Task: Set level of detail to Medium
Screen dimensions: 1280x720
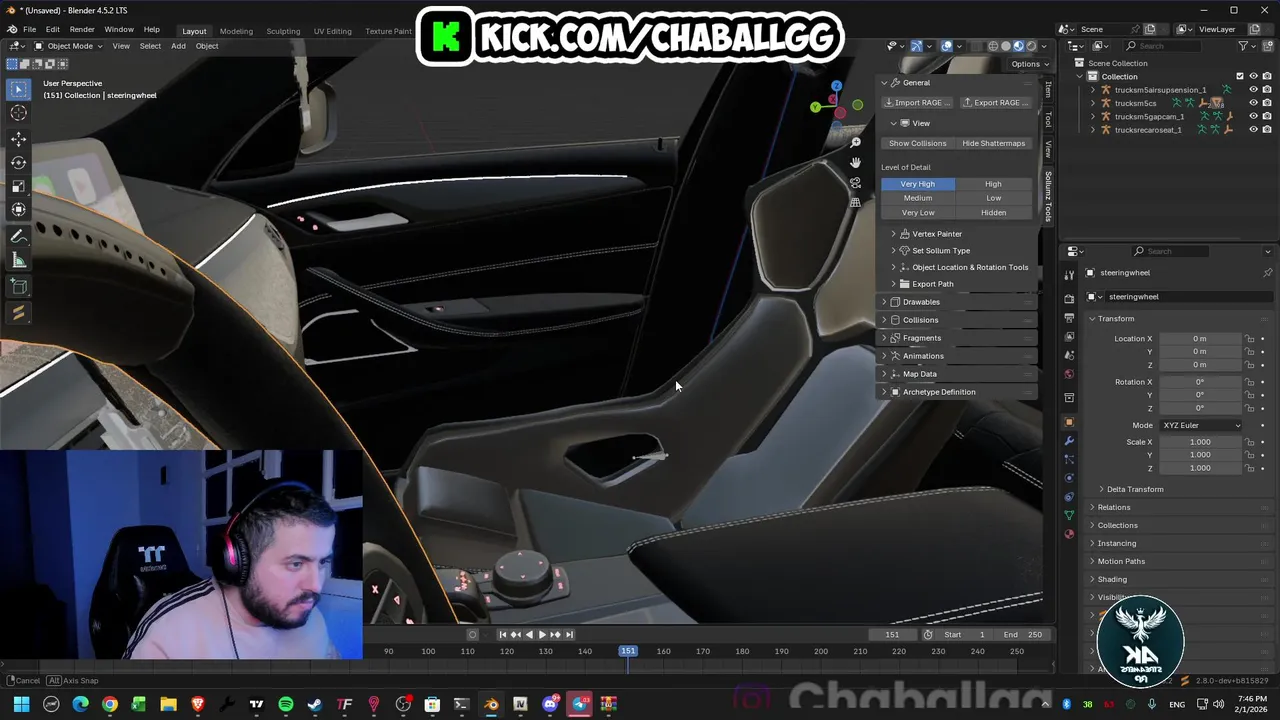Action: [x=917, y=198]
